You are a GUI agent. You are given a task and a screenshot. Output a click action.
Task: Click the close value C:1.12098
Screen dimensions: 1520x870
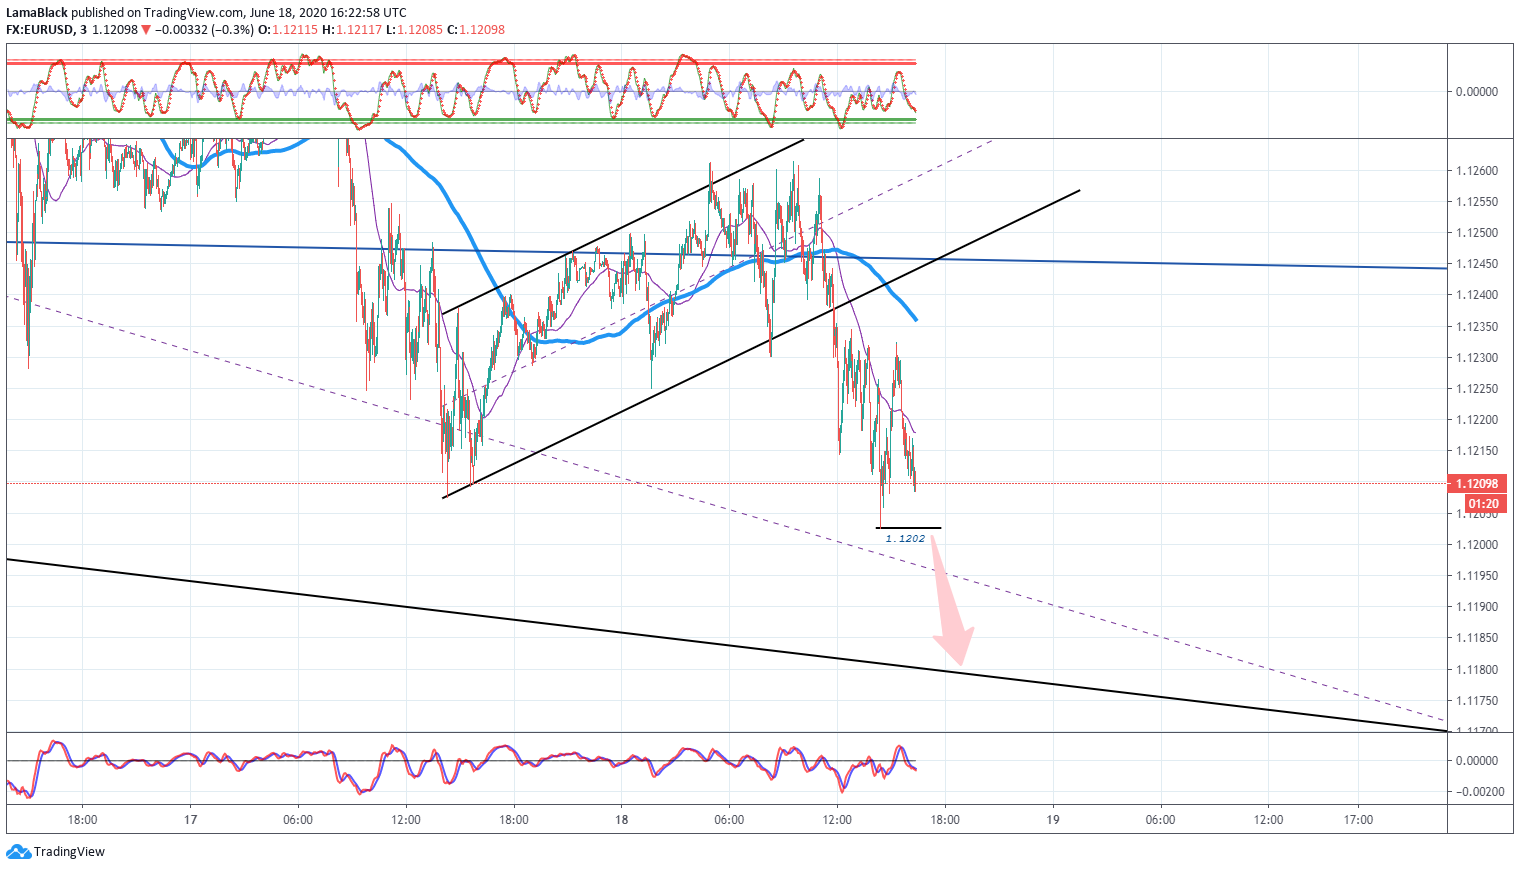pos(475,30)
